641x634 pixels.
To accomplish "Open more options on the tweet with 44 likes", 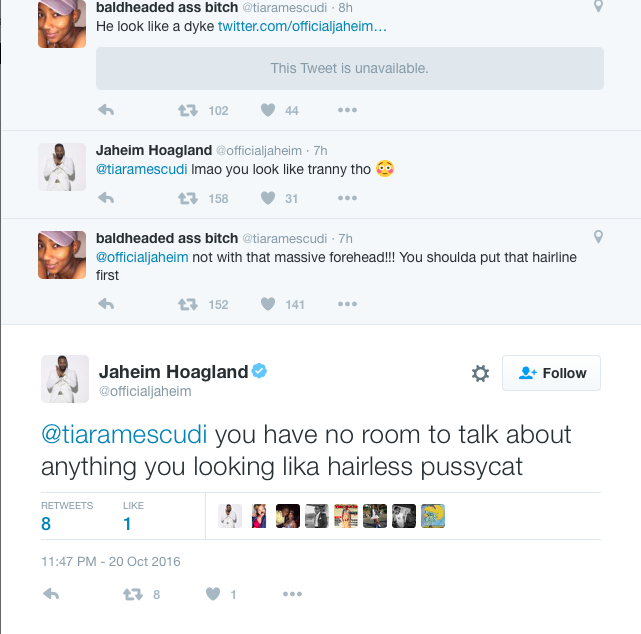I will point(347,110).
